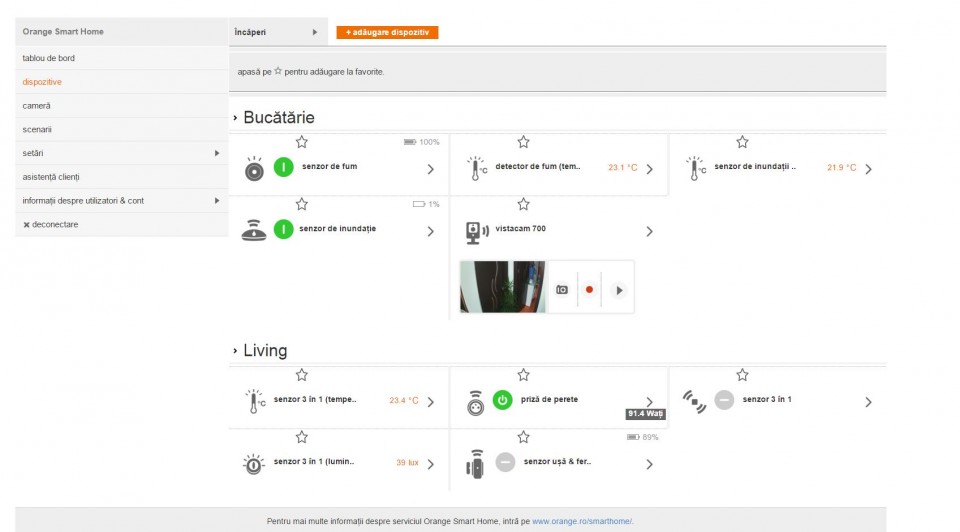
Task: Toggle the green senzor de fum switch
Action: pyautogui.click(x=283, y=167)
